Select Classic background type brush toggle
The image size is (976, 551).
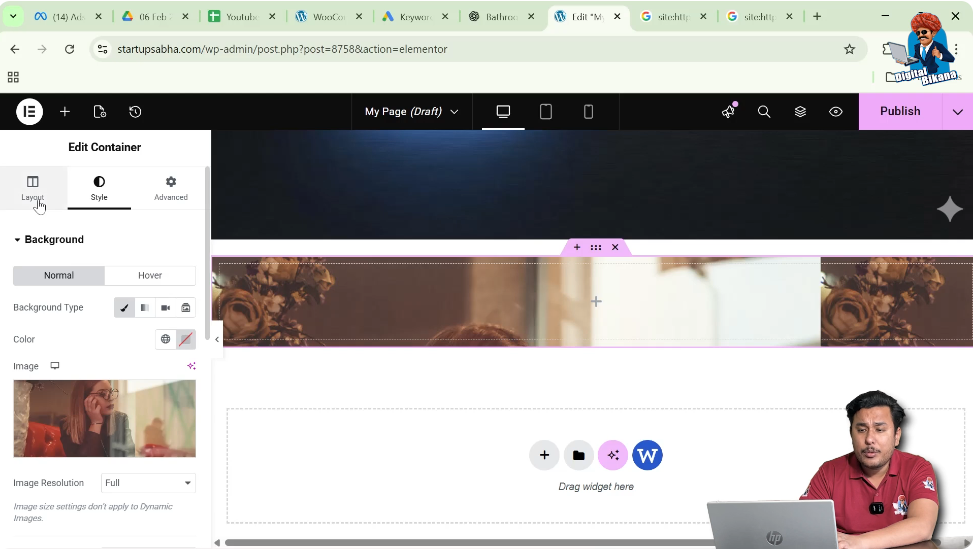(124, 308)
